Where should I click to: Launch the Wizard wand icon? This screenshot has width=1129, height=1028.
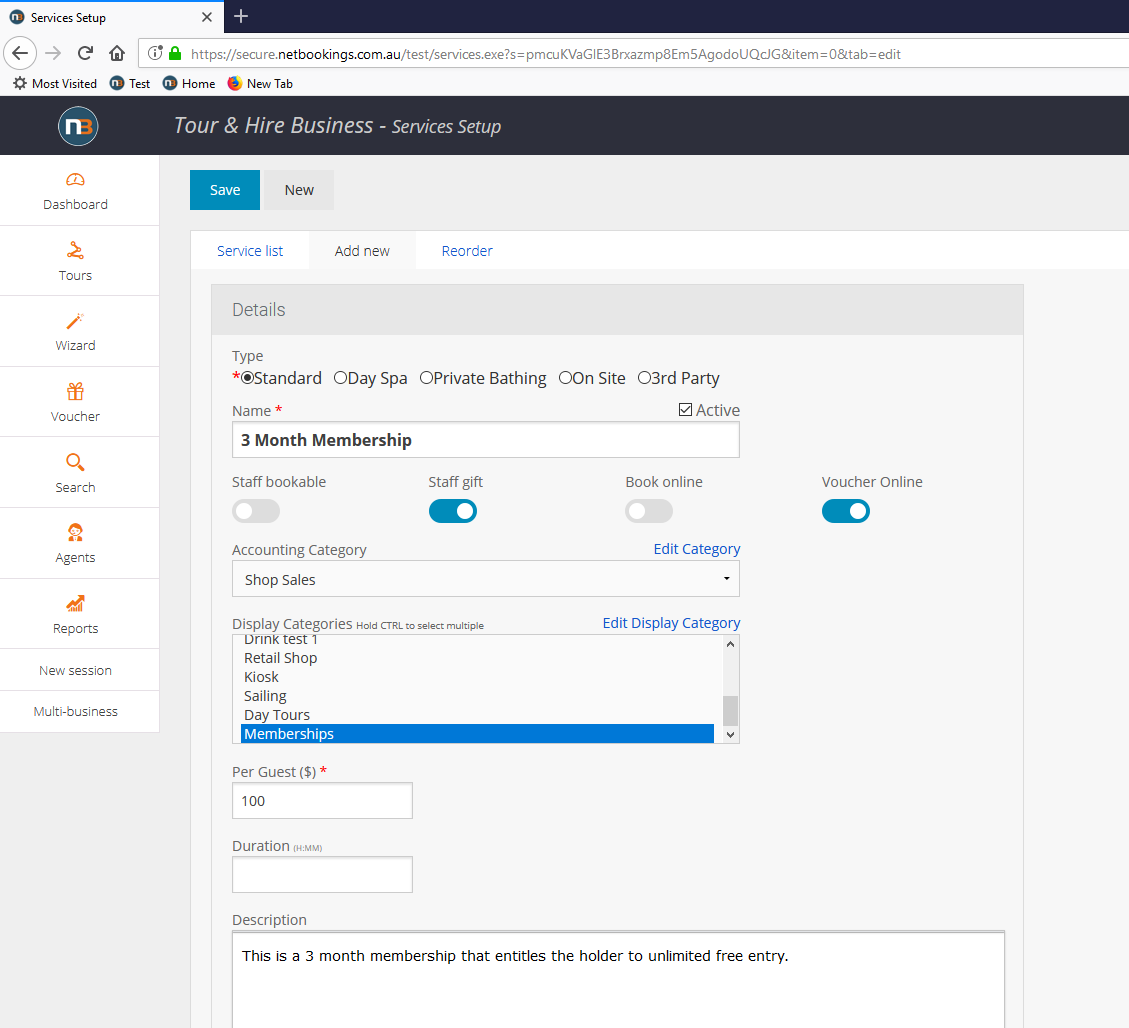pos(76,321)
